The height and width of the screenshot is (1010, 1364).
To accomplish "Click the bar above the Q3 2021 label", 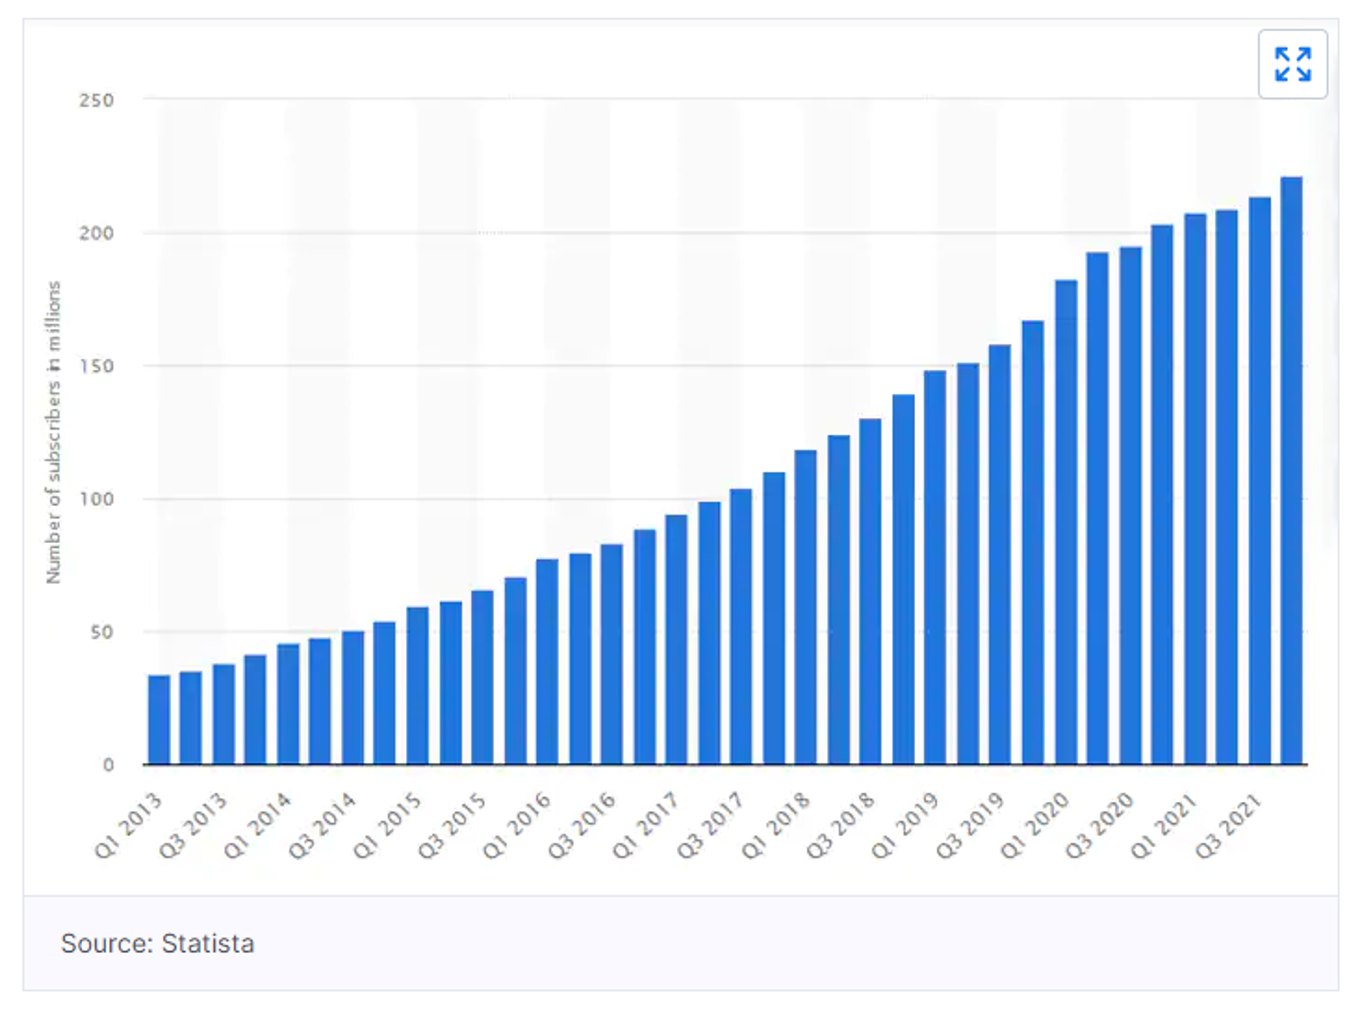I will [1259, 480].
